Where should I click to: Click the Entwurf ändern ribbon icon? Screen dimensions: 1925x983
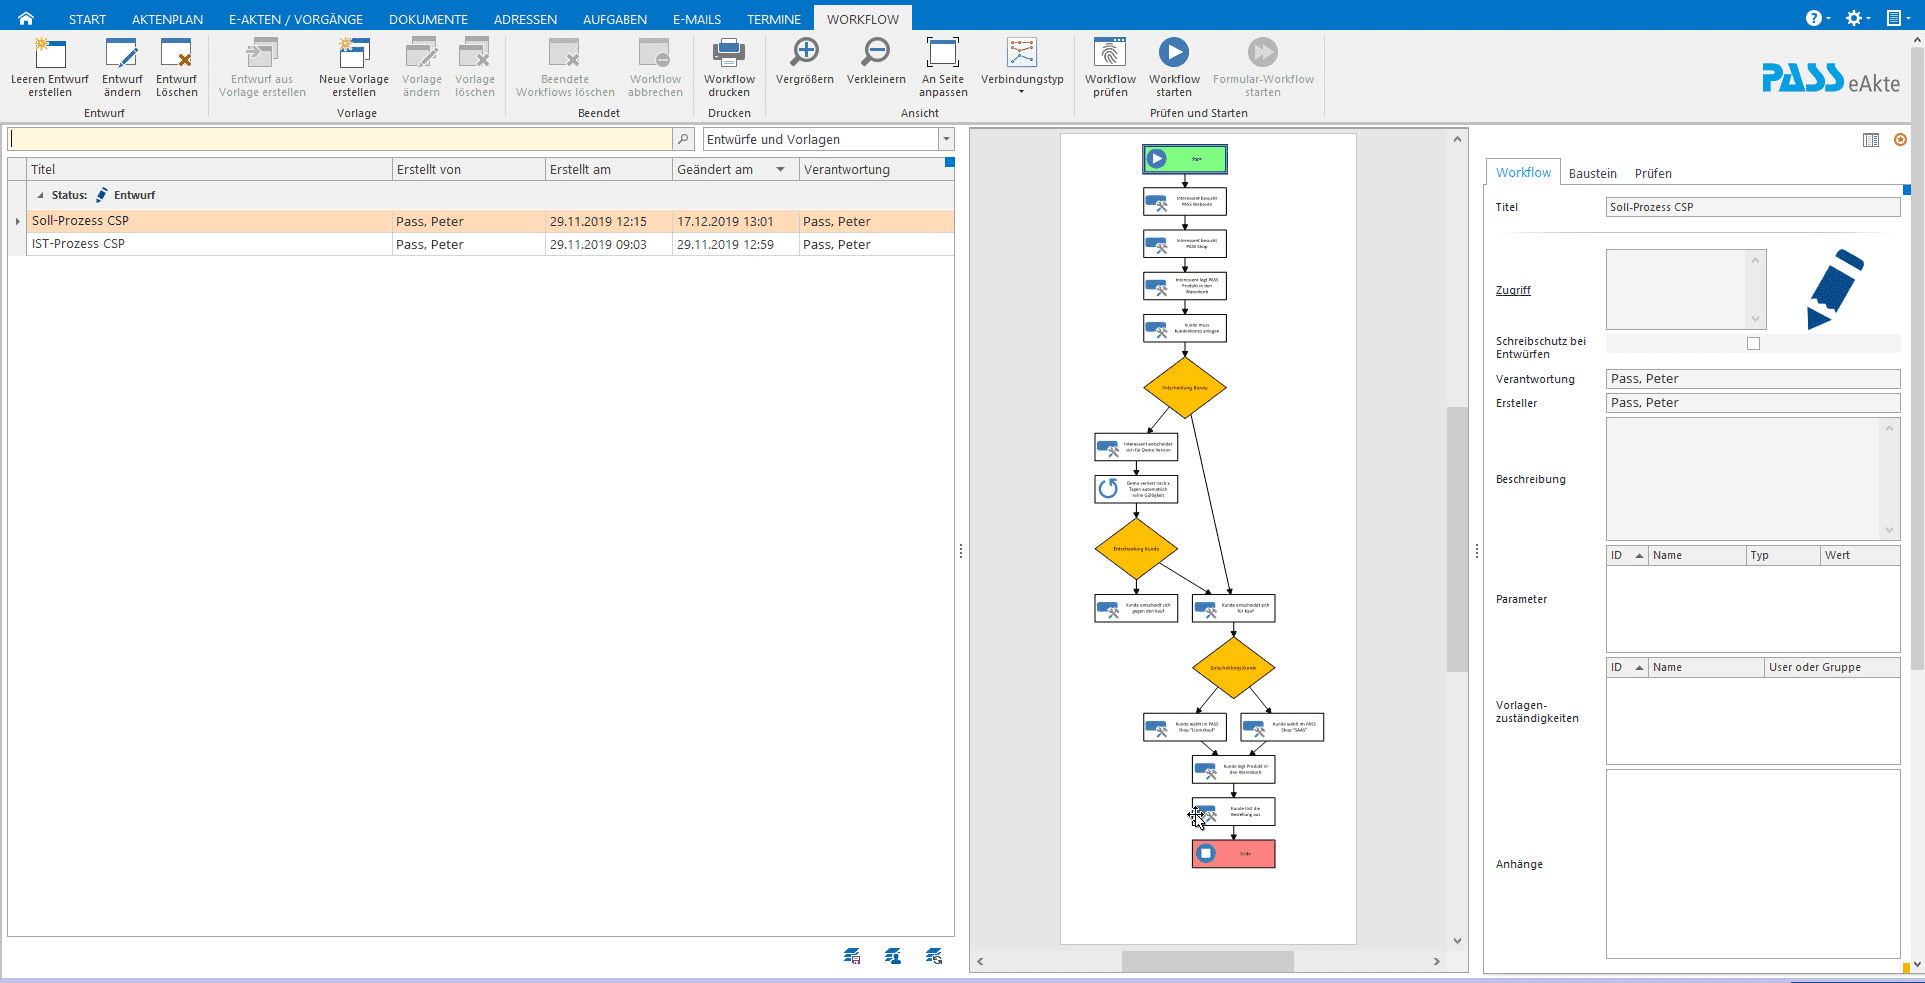point(122,54)
